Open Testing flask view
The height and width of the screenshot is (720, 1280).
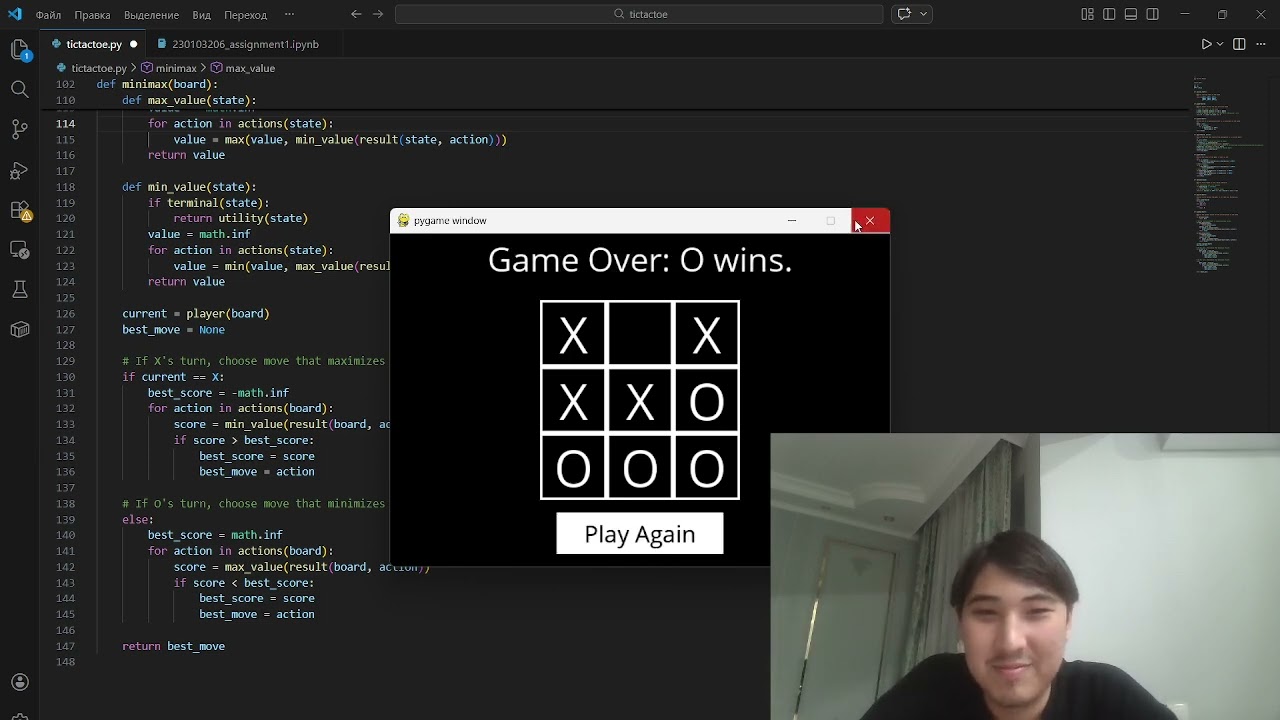[19, 290]
